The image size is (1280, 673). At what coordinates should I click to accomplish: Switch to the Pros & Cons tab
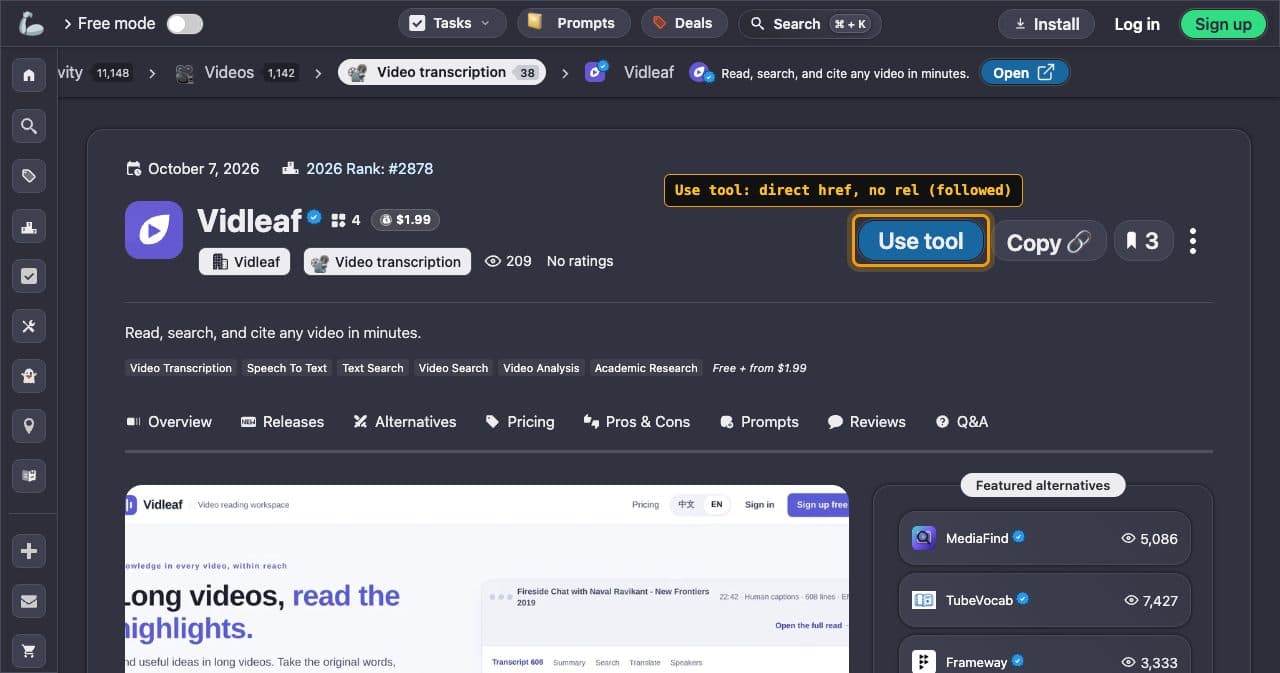pyautogui.click(x=636, y=422)
